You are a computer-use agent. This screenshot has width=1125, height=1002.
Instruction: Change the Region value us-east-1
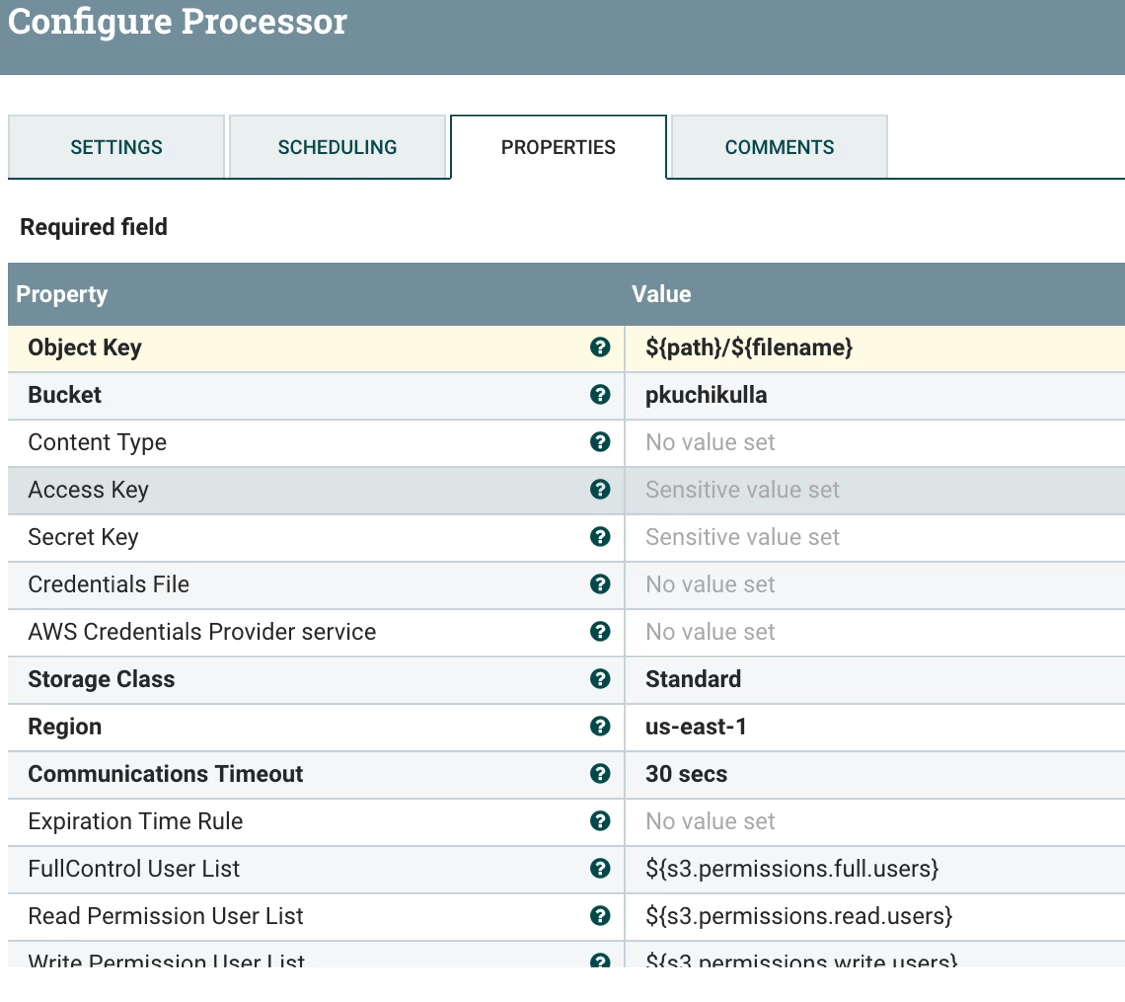pos(875,727)
